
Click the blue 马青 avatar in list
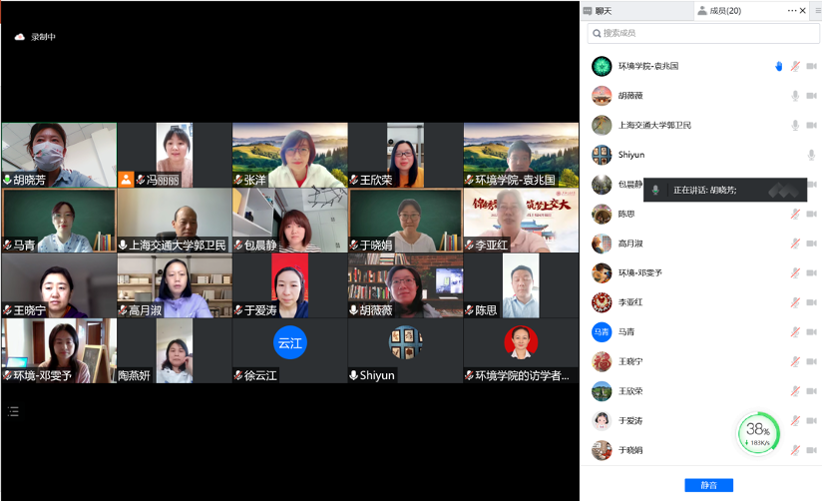[x=601, y=332]
